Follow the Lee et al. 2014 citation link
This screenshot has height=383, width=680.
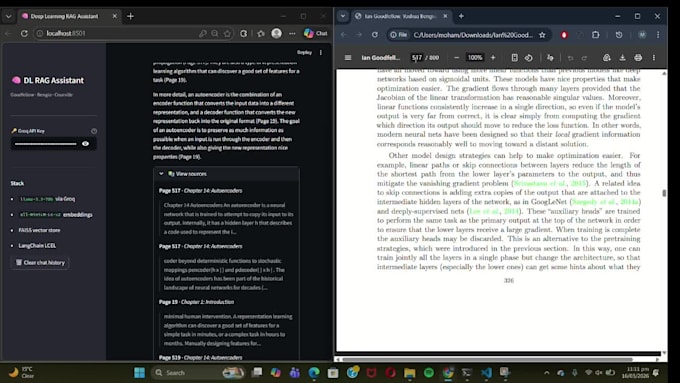[x=494, y=211]
